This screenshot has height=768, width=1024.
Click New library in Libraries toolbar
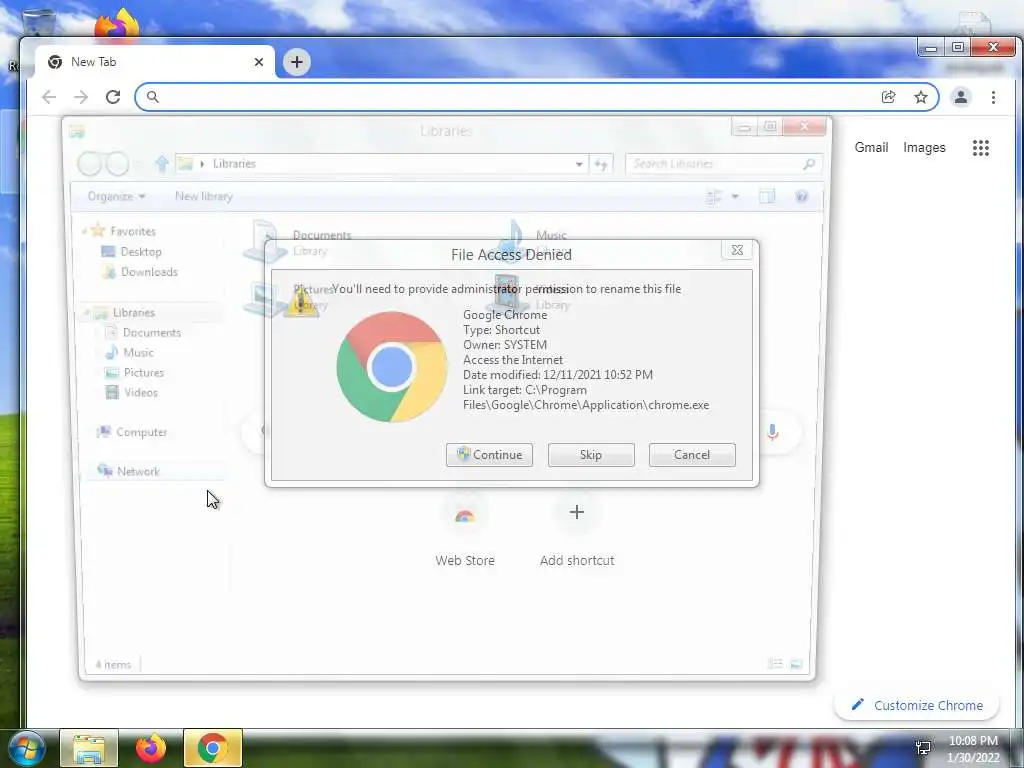[x=204, y=196]
